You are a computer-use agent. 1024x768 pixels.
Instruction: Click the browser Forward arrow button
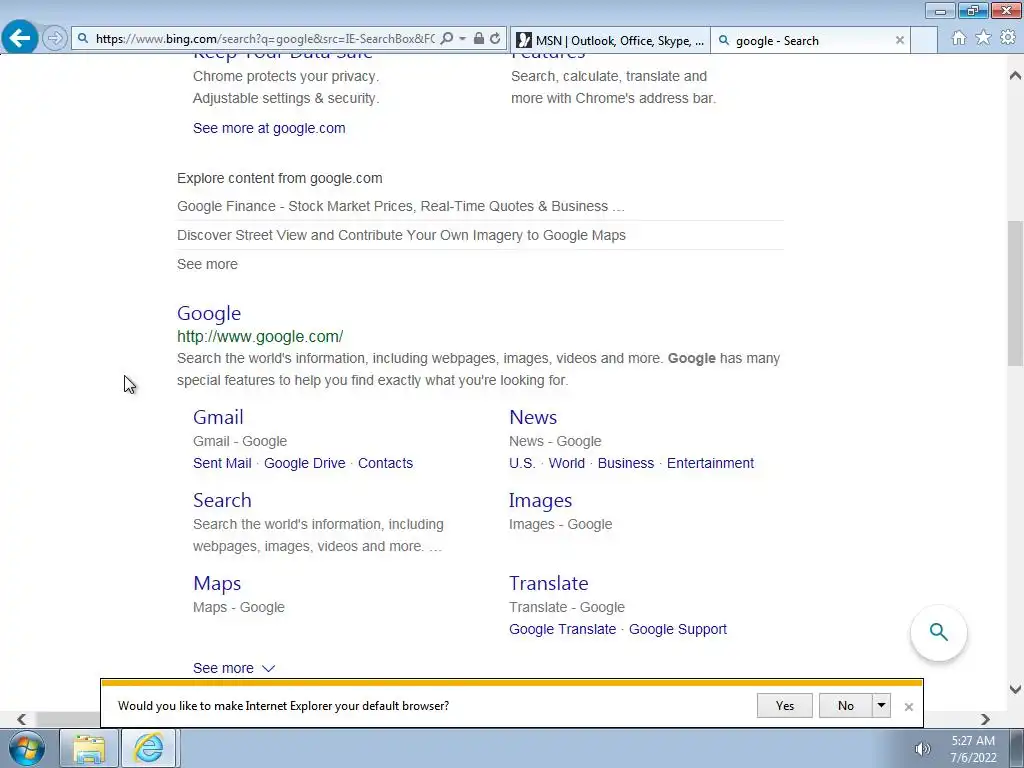pyautogui.click(x=55, y=39)
